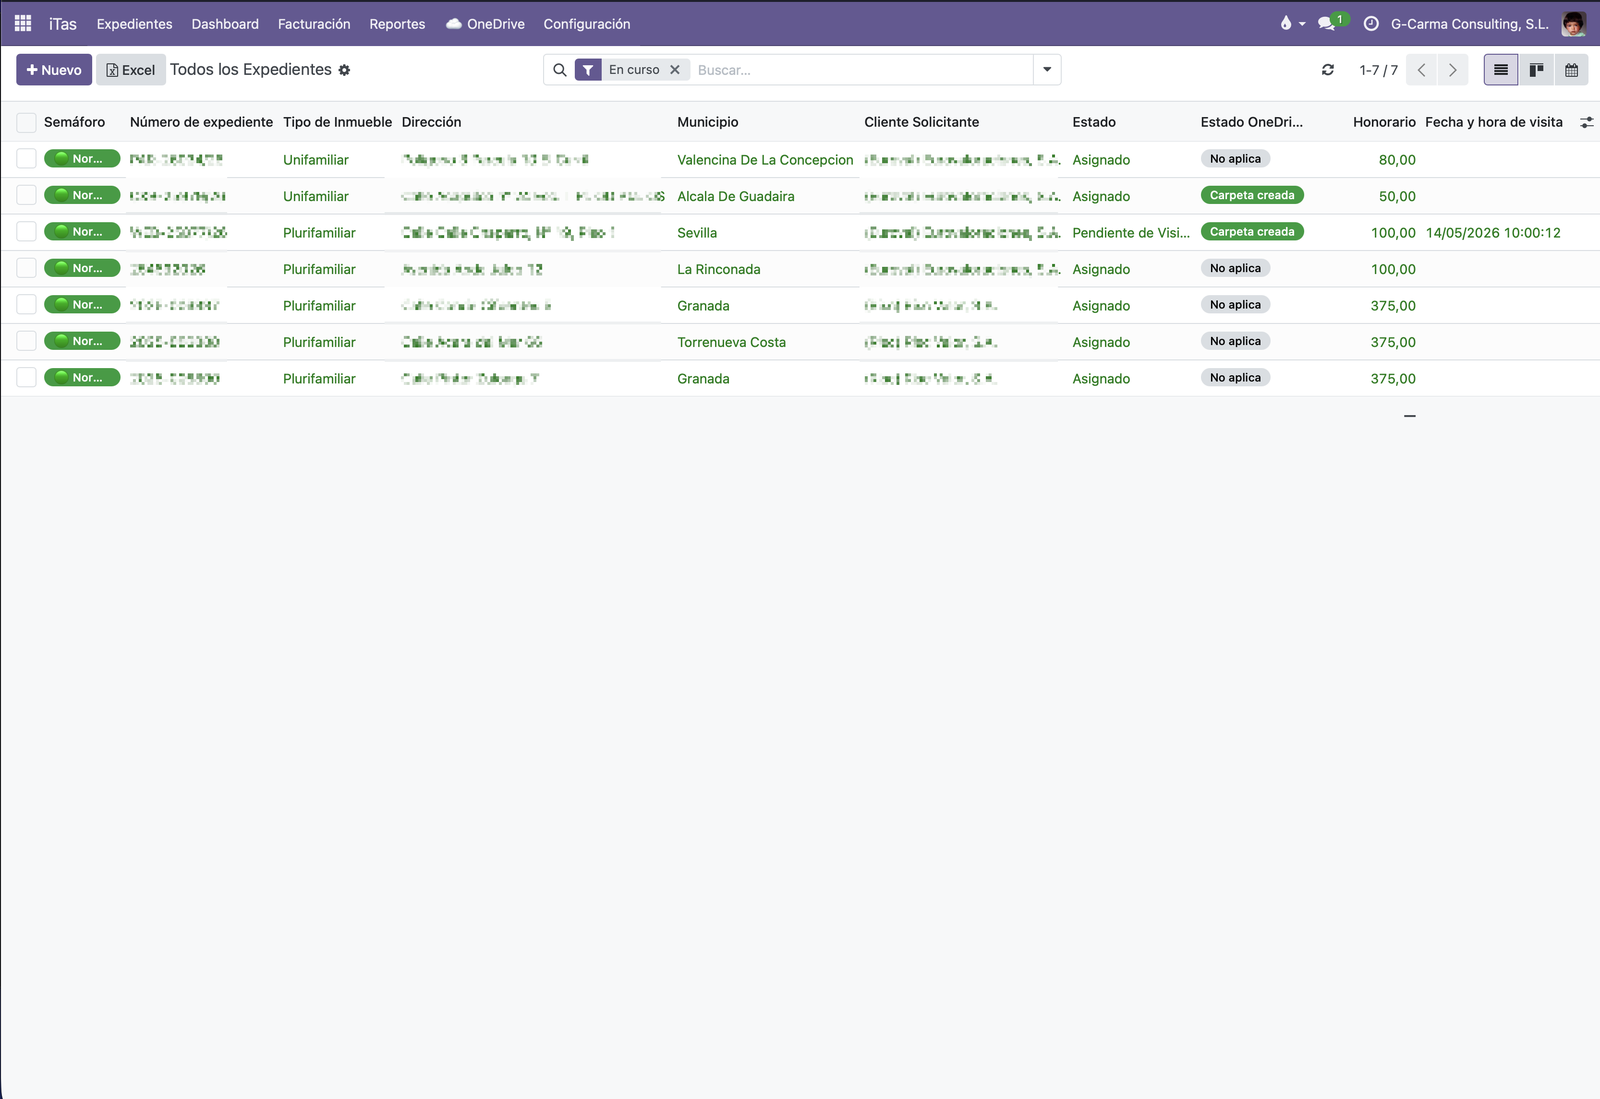1600x1099 pixels.
Task: Sort by the Cliente Solicitante header
Action: 922,122
